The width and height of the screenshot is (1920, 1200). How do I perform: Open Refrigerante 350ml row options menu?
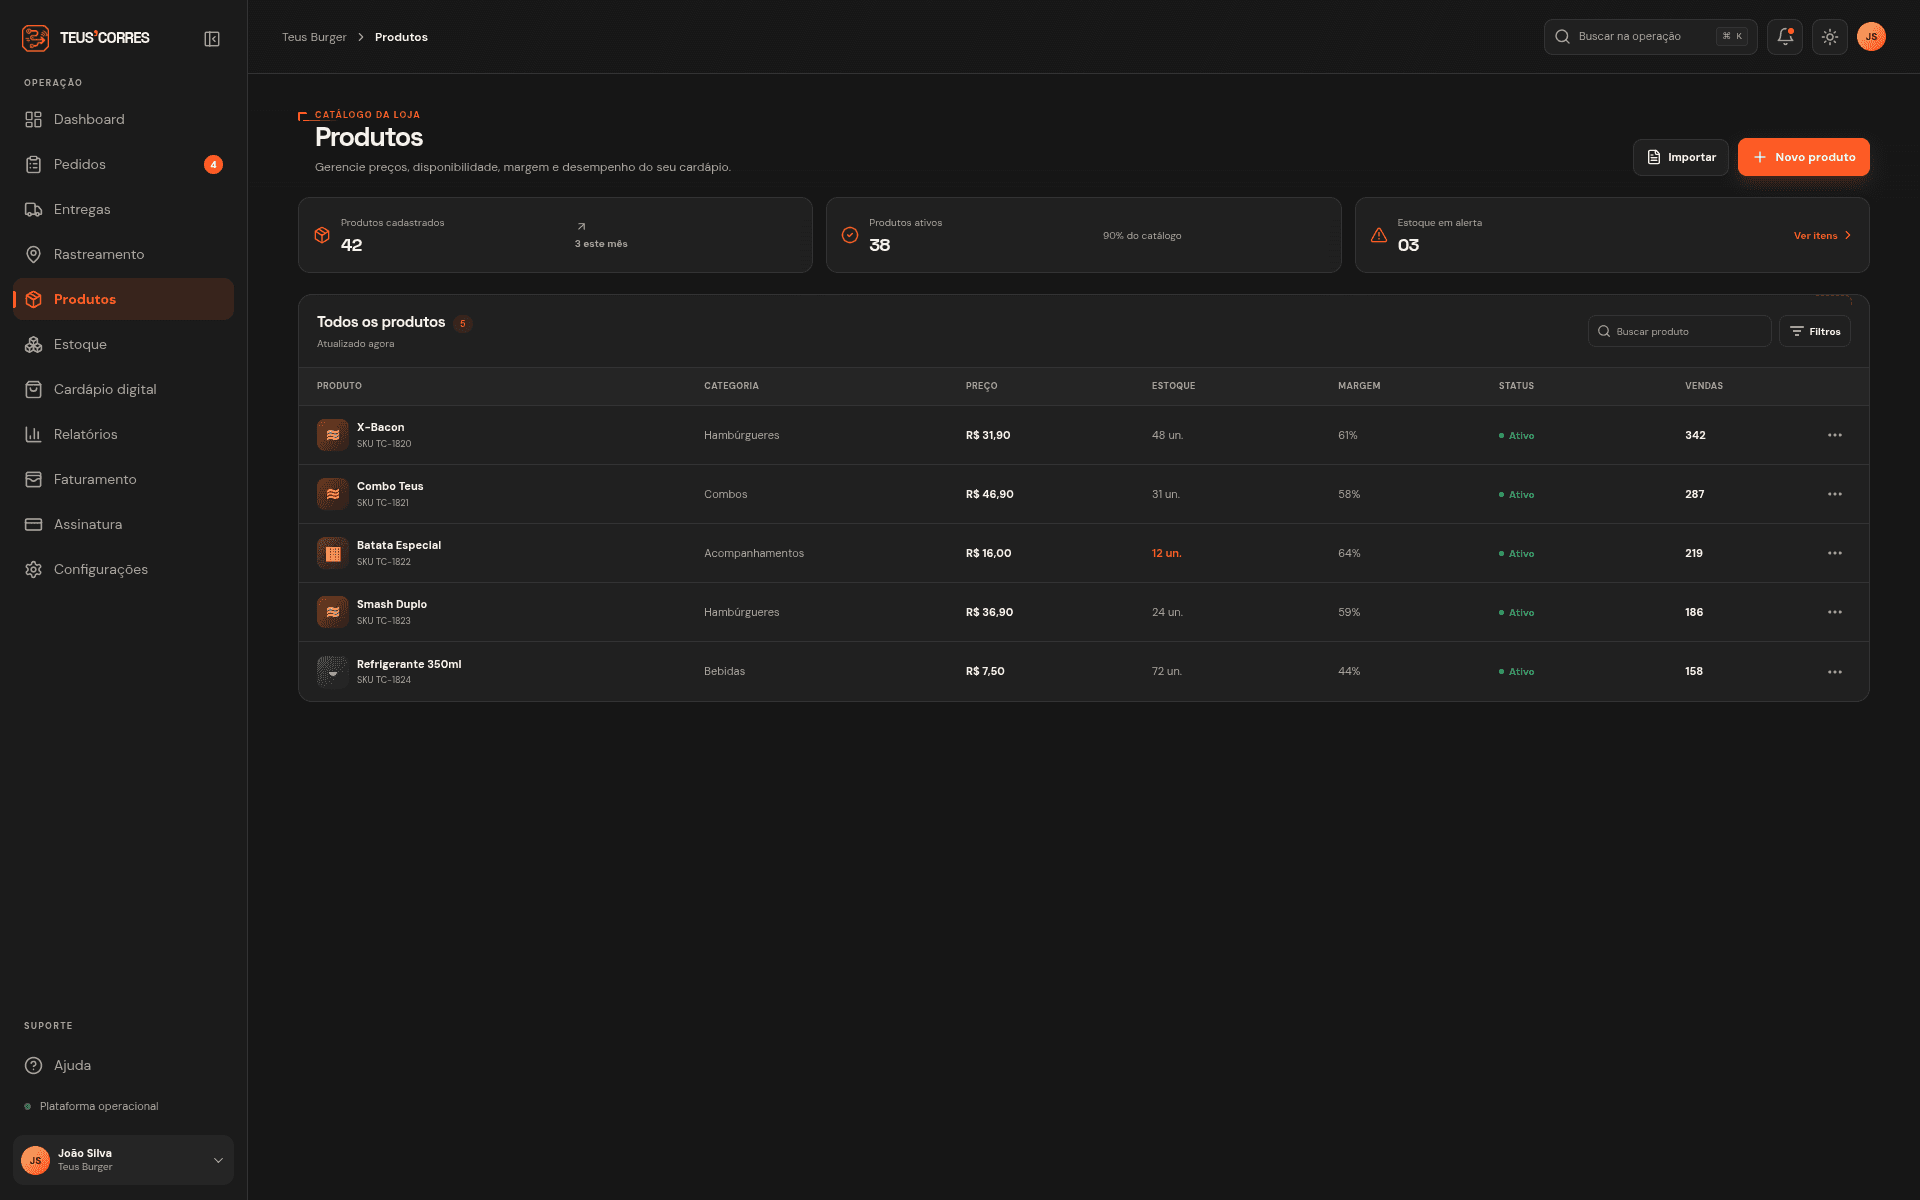(1834, 672)
